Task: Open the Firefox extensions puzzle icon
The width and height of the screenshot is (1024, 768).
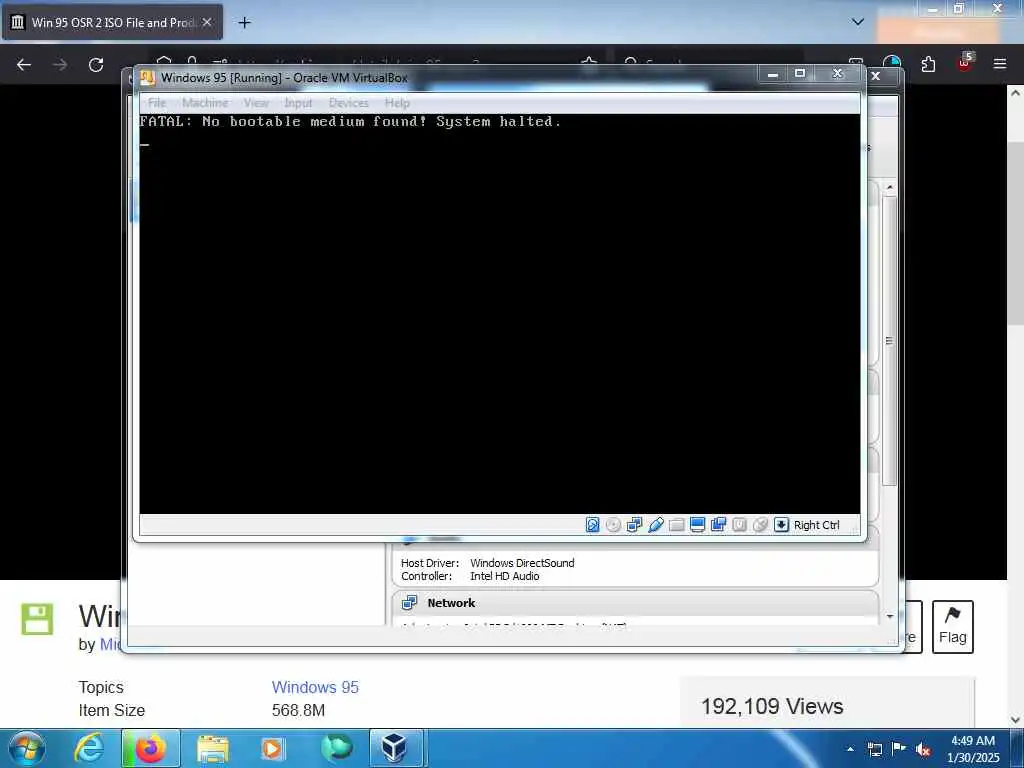Action: [x=928, y=64]
